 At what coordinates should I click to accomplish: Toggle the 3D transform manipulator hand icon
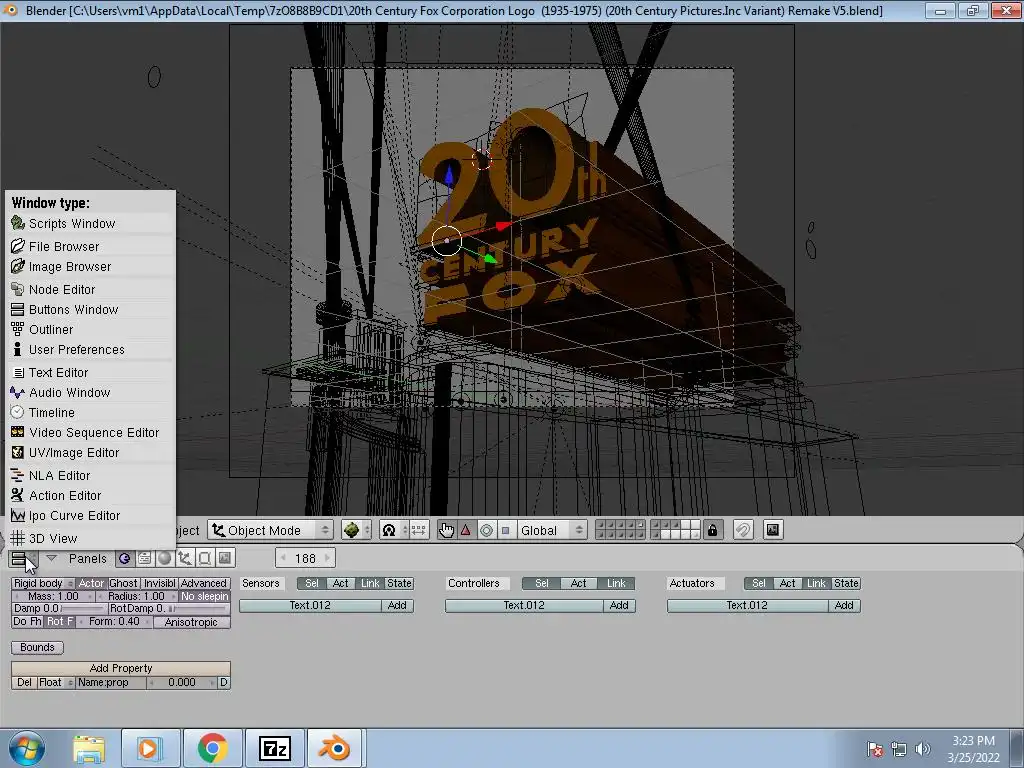click(447, 530)
